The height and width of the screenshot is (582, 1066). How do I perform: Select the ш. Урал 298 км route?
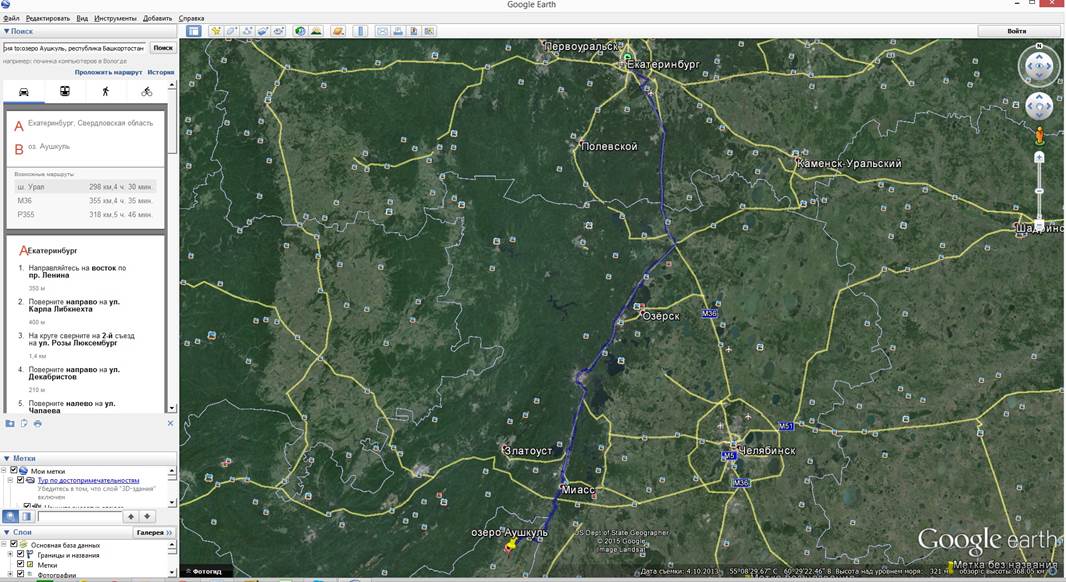[85, 186]
